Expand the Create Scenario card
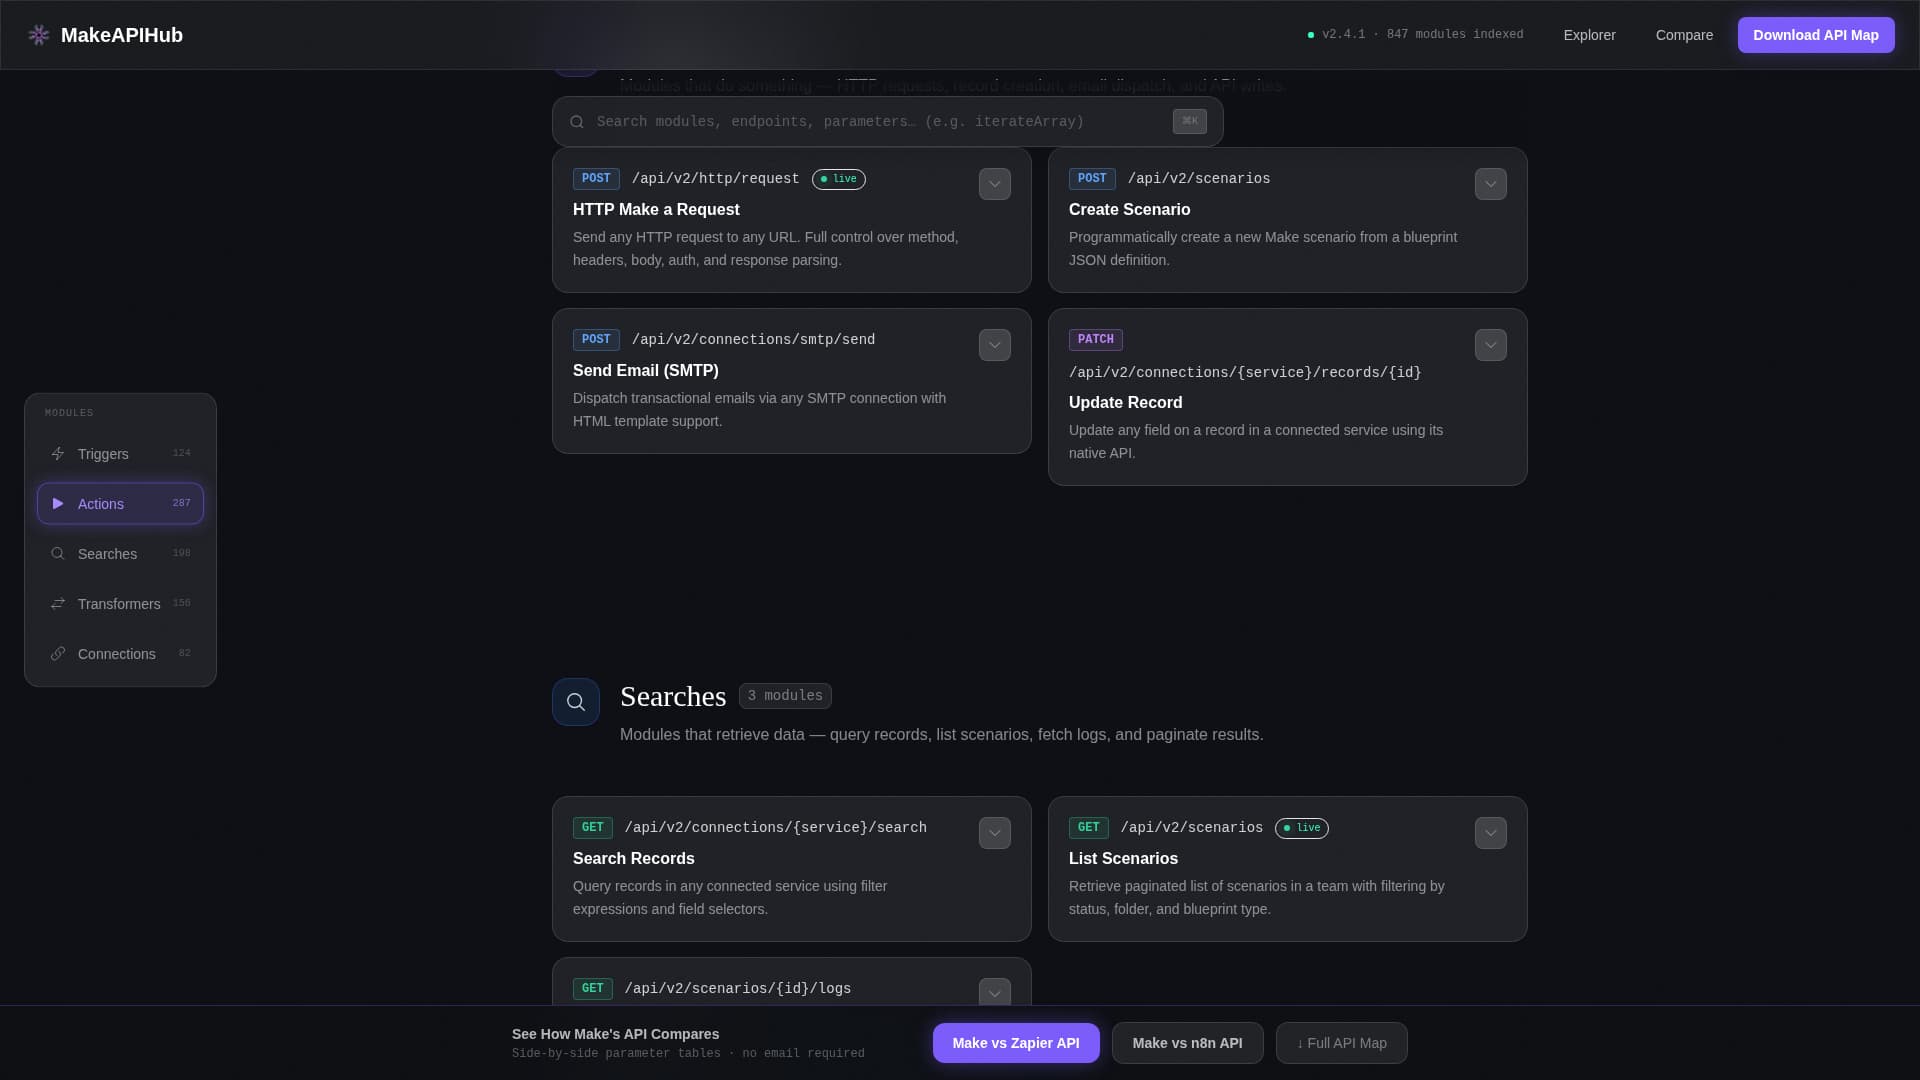 (1491, 184)
